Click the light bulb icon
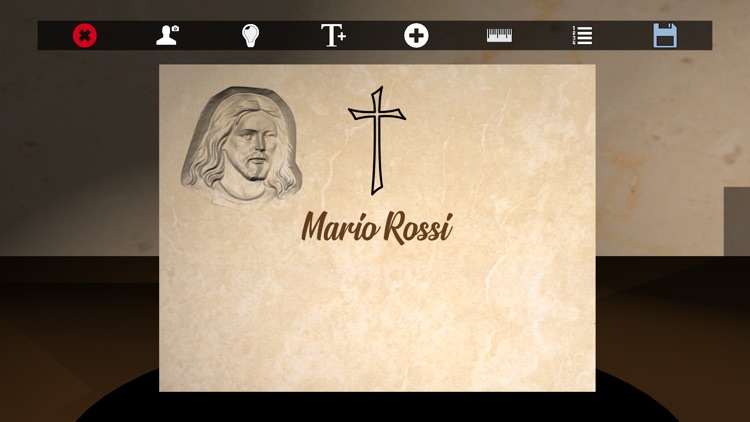Image resolution: width=750 pixels, height=422 pixels. [x=250, y=35]
